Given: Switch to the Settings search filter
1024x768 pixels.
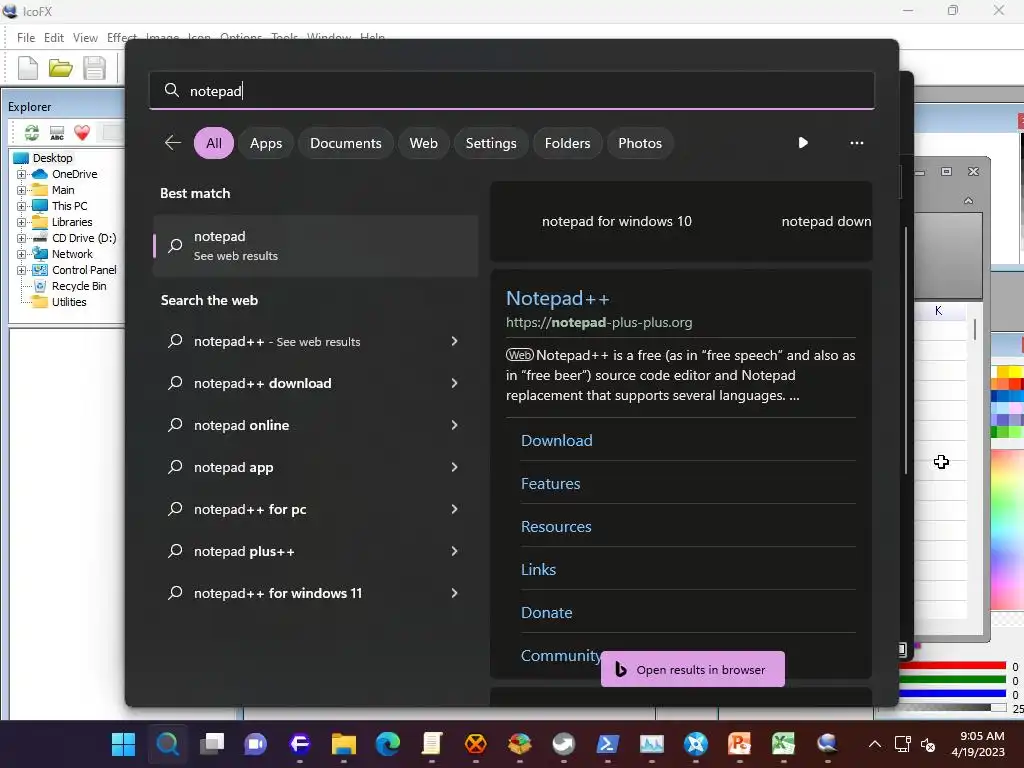Looking at the screenshot, I should pyautogui.click(x=490, y=143).
